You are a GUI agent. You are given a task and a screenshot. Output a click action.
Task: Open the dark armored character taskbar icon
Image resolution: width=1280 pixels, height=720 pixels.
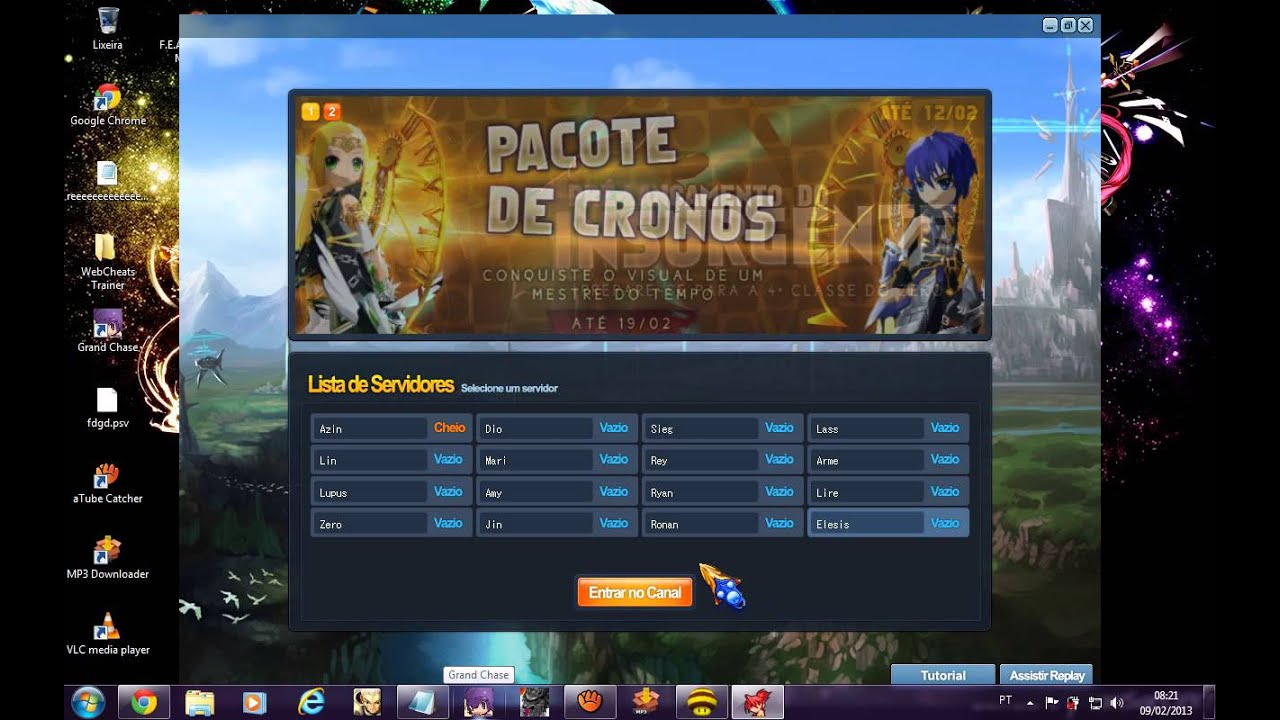pos(534,703)
